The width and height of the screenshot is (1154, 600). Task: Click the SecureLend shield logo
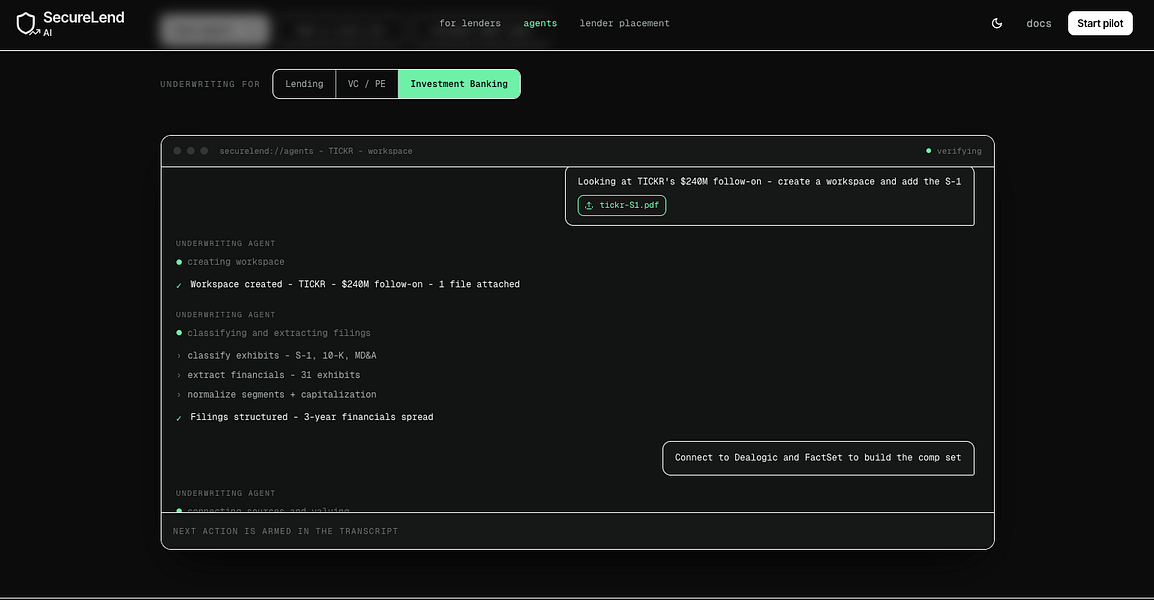27,24
